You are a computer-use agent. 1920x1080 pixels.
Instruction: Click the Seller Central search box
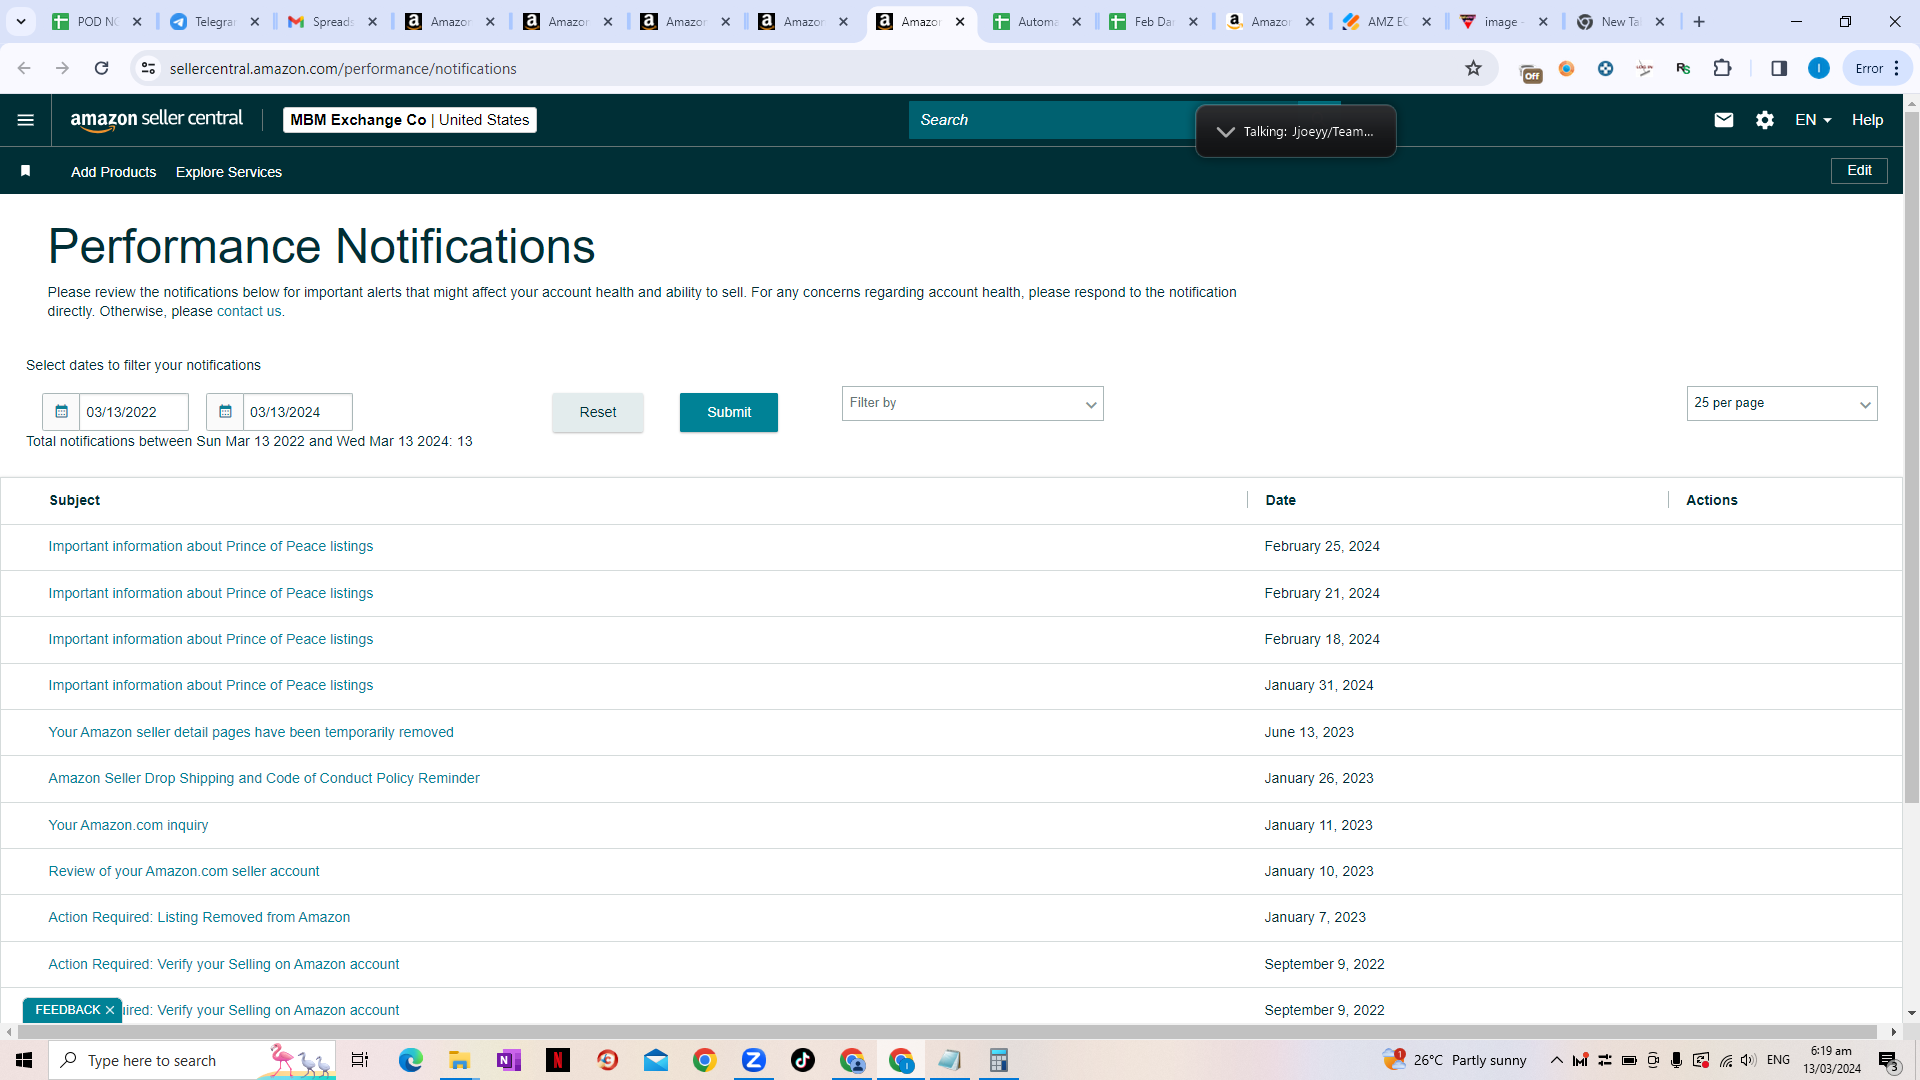click(1050, 120)
